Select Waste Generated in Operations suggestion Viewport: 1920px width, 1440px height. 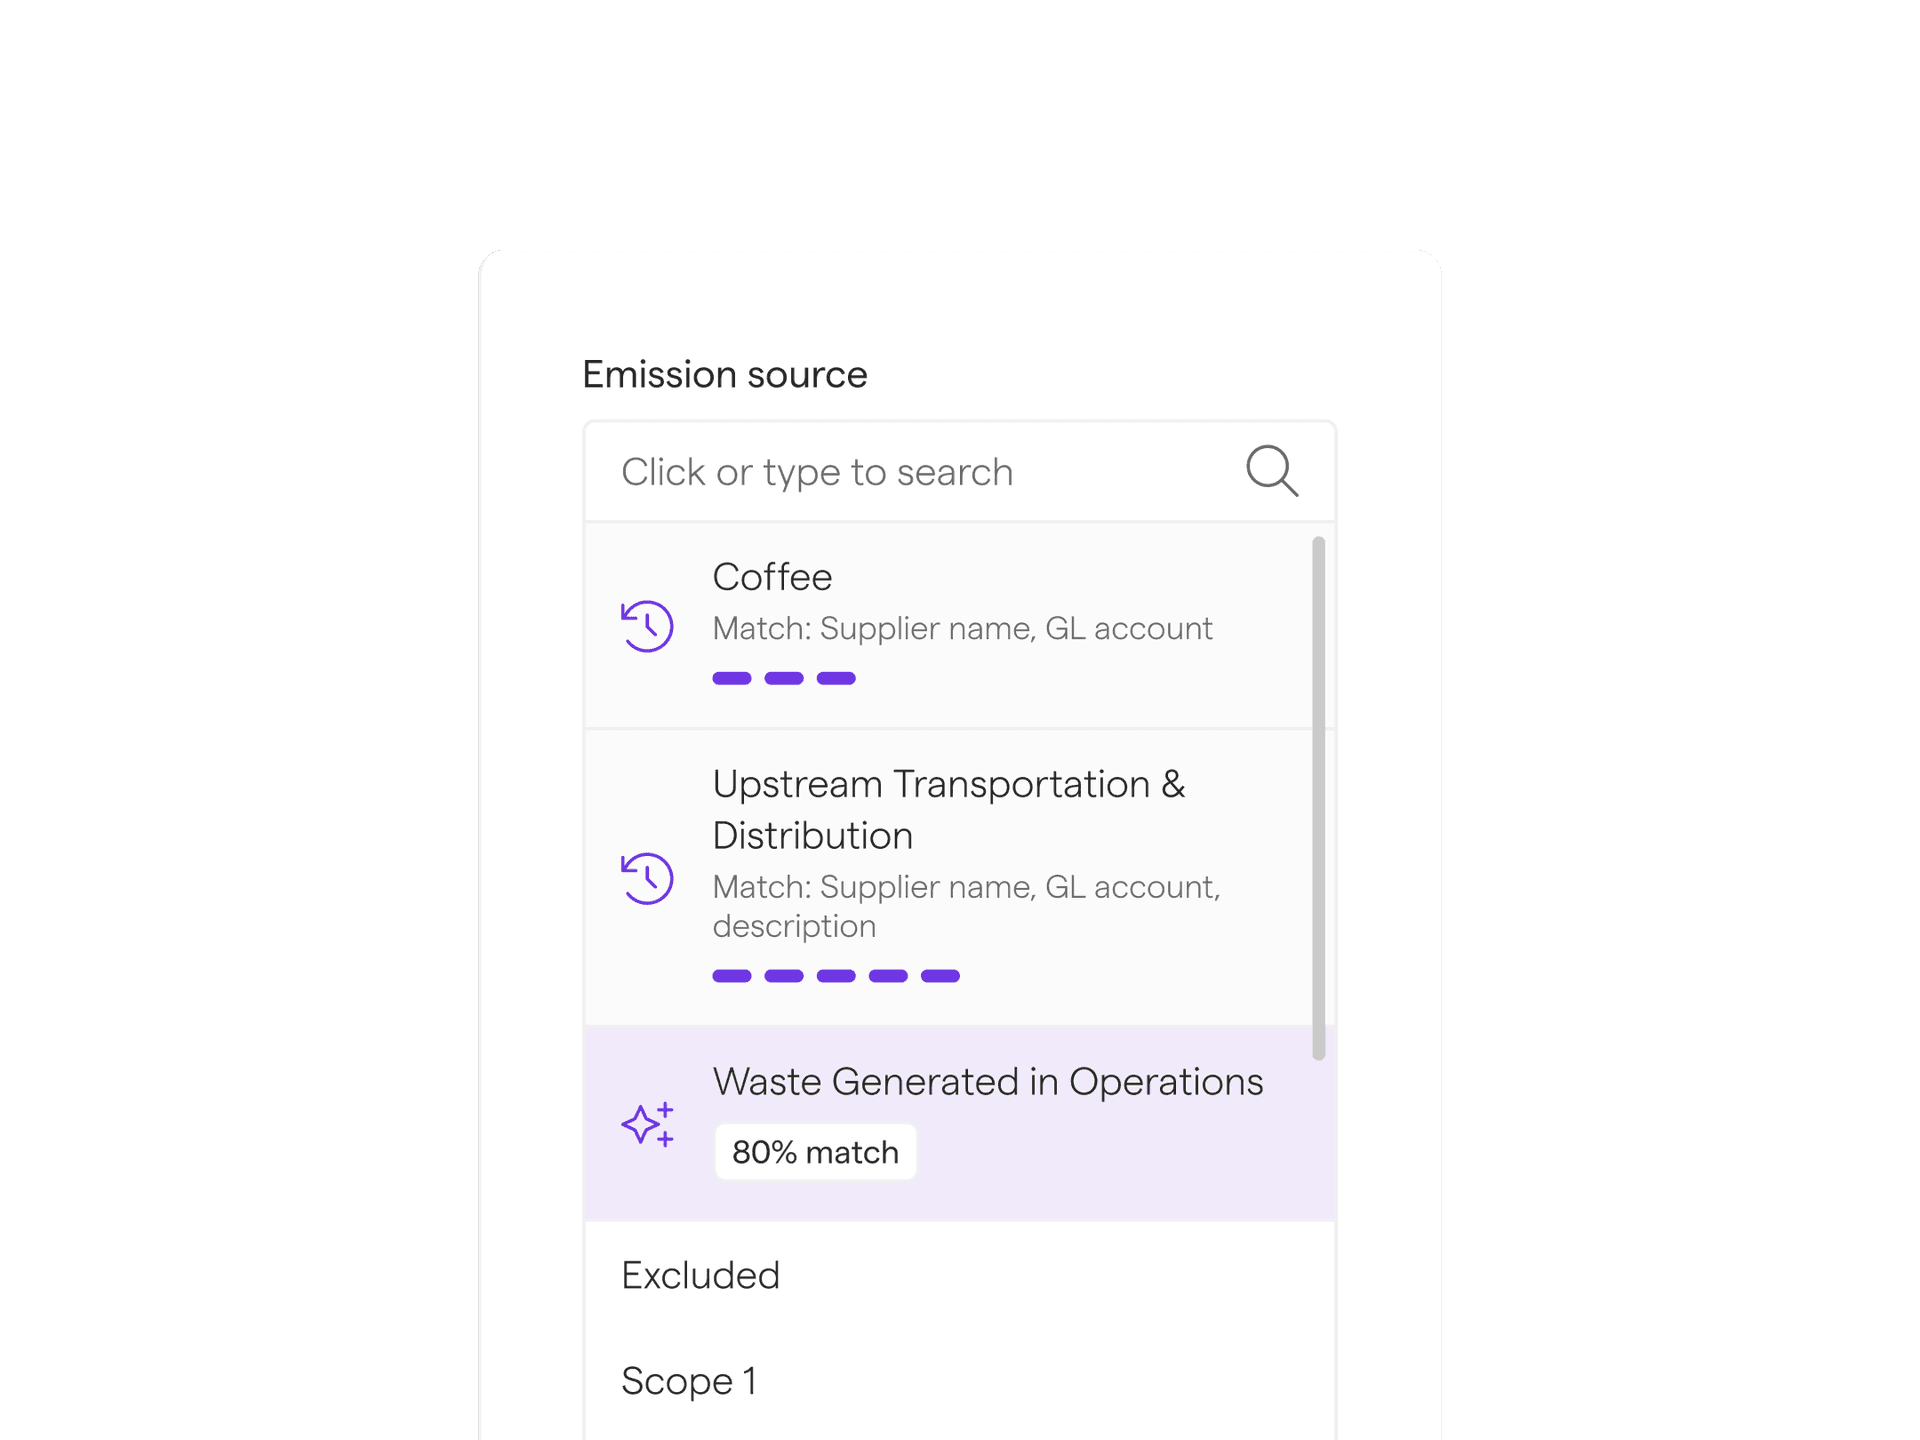point(959,1124)
